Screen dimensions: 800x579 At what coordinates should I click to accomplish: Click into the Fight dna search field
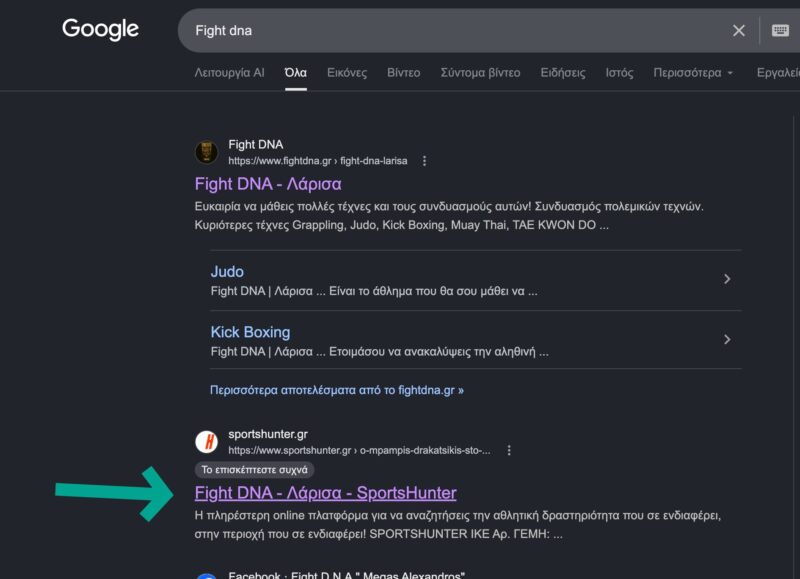(x=454, y=31)
